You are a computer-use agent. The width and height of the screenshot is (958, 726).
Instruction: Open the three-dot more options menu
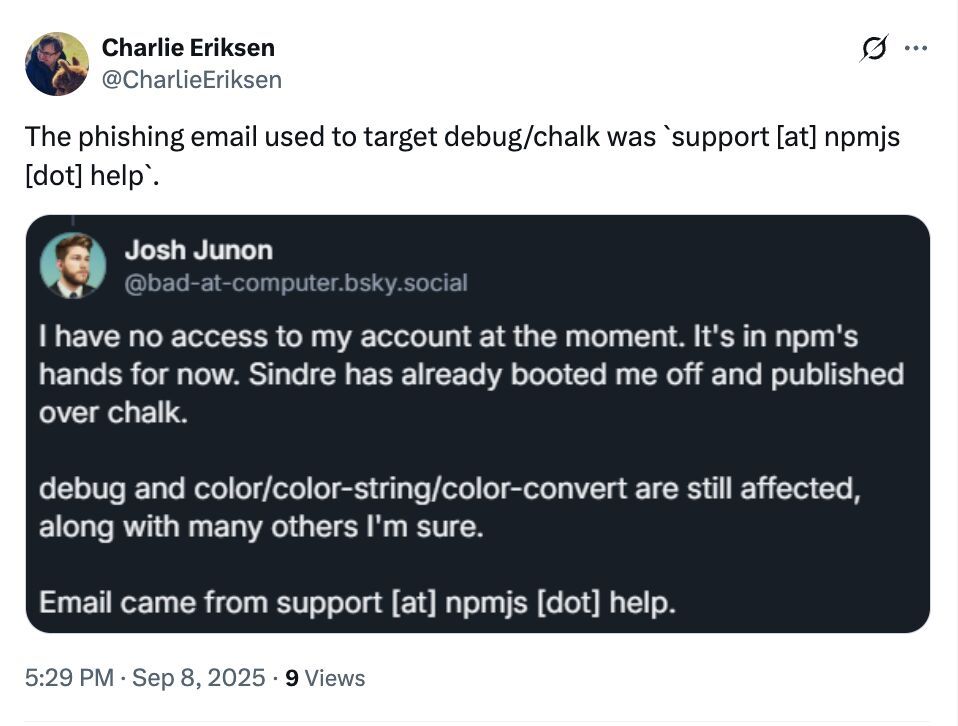click(915, 47)
